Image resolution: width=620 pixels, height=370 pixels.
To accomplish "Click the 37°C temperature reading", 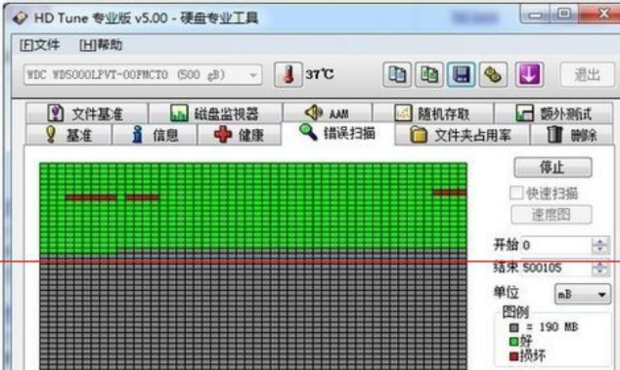I will (319, 74).
